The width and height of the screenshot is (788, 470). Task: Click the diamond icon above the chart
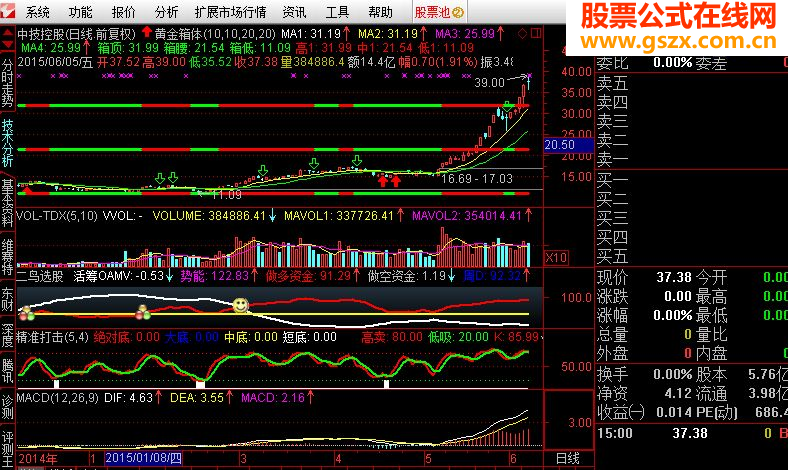(523, 34)
